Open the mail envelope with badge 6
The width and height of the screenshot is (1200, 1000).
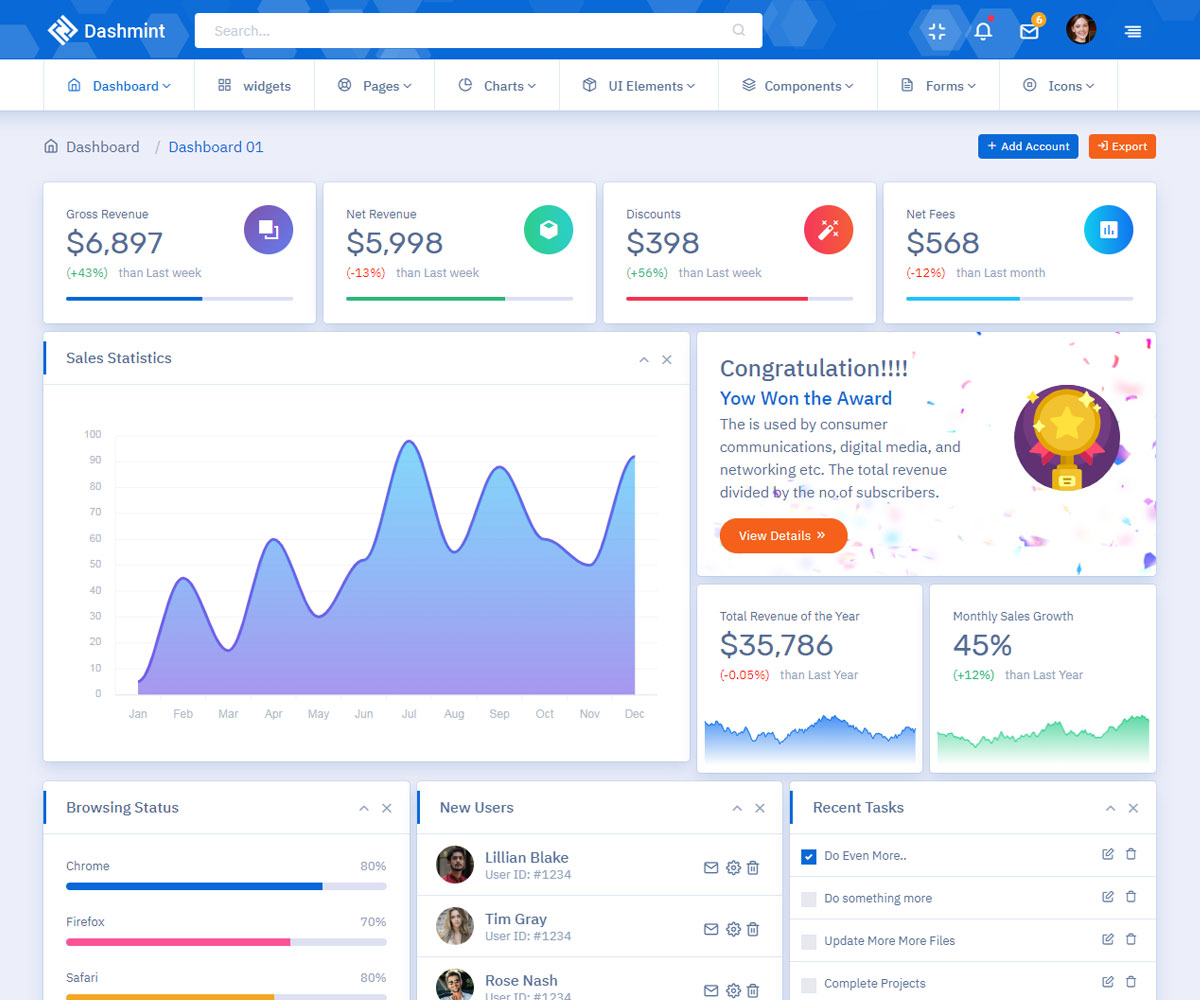click(1029, 31)
